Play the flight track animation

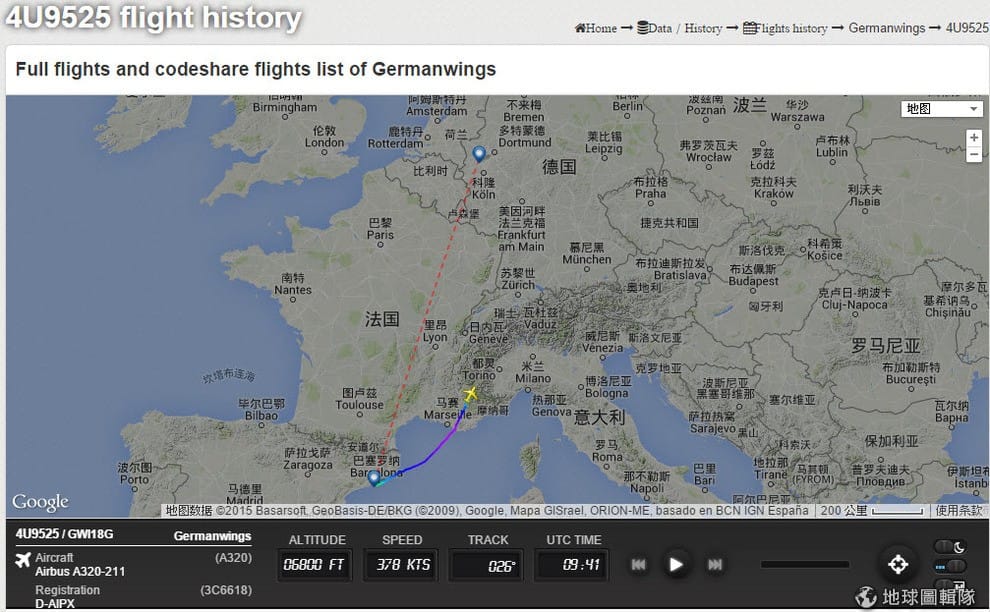coord(676,565)
